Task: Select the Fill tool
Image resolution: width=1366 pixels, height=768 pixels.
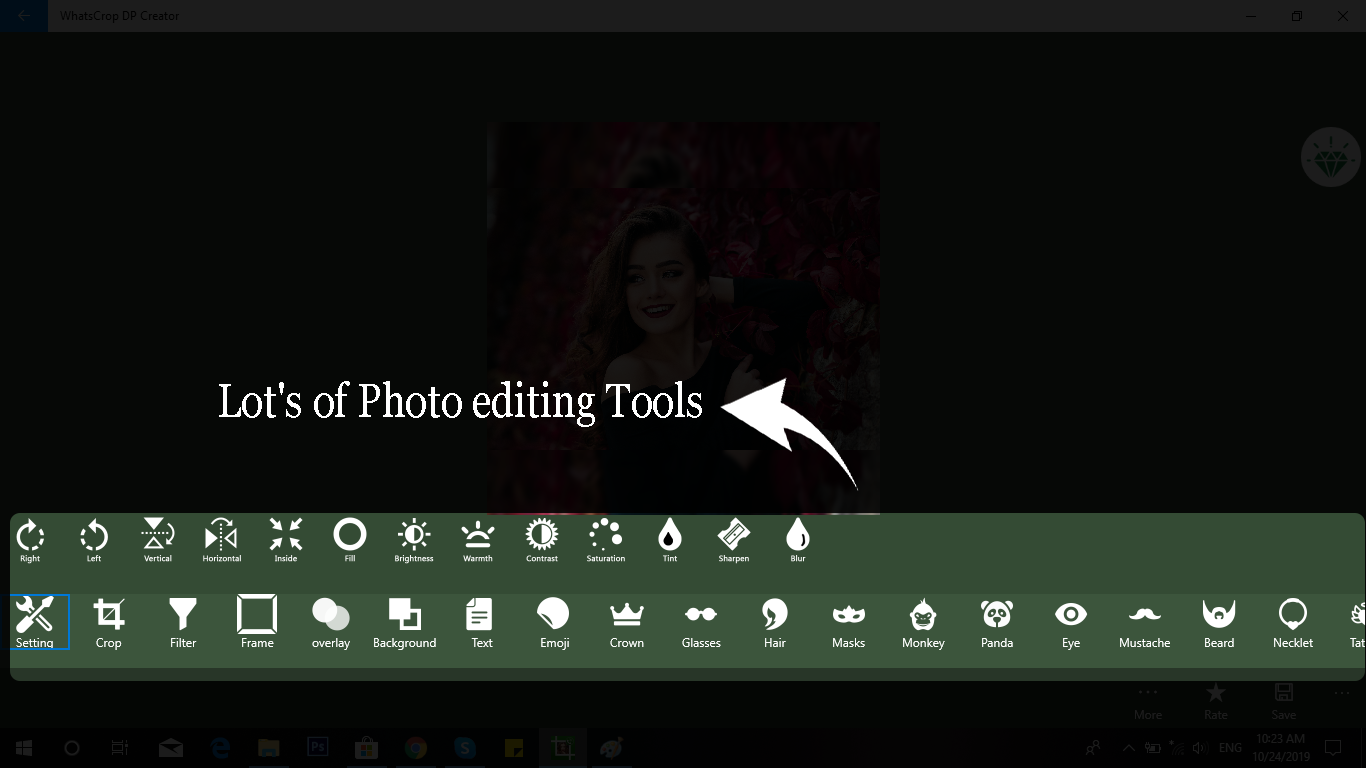Action: 350,540
